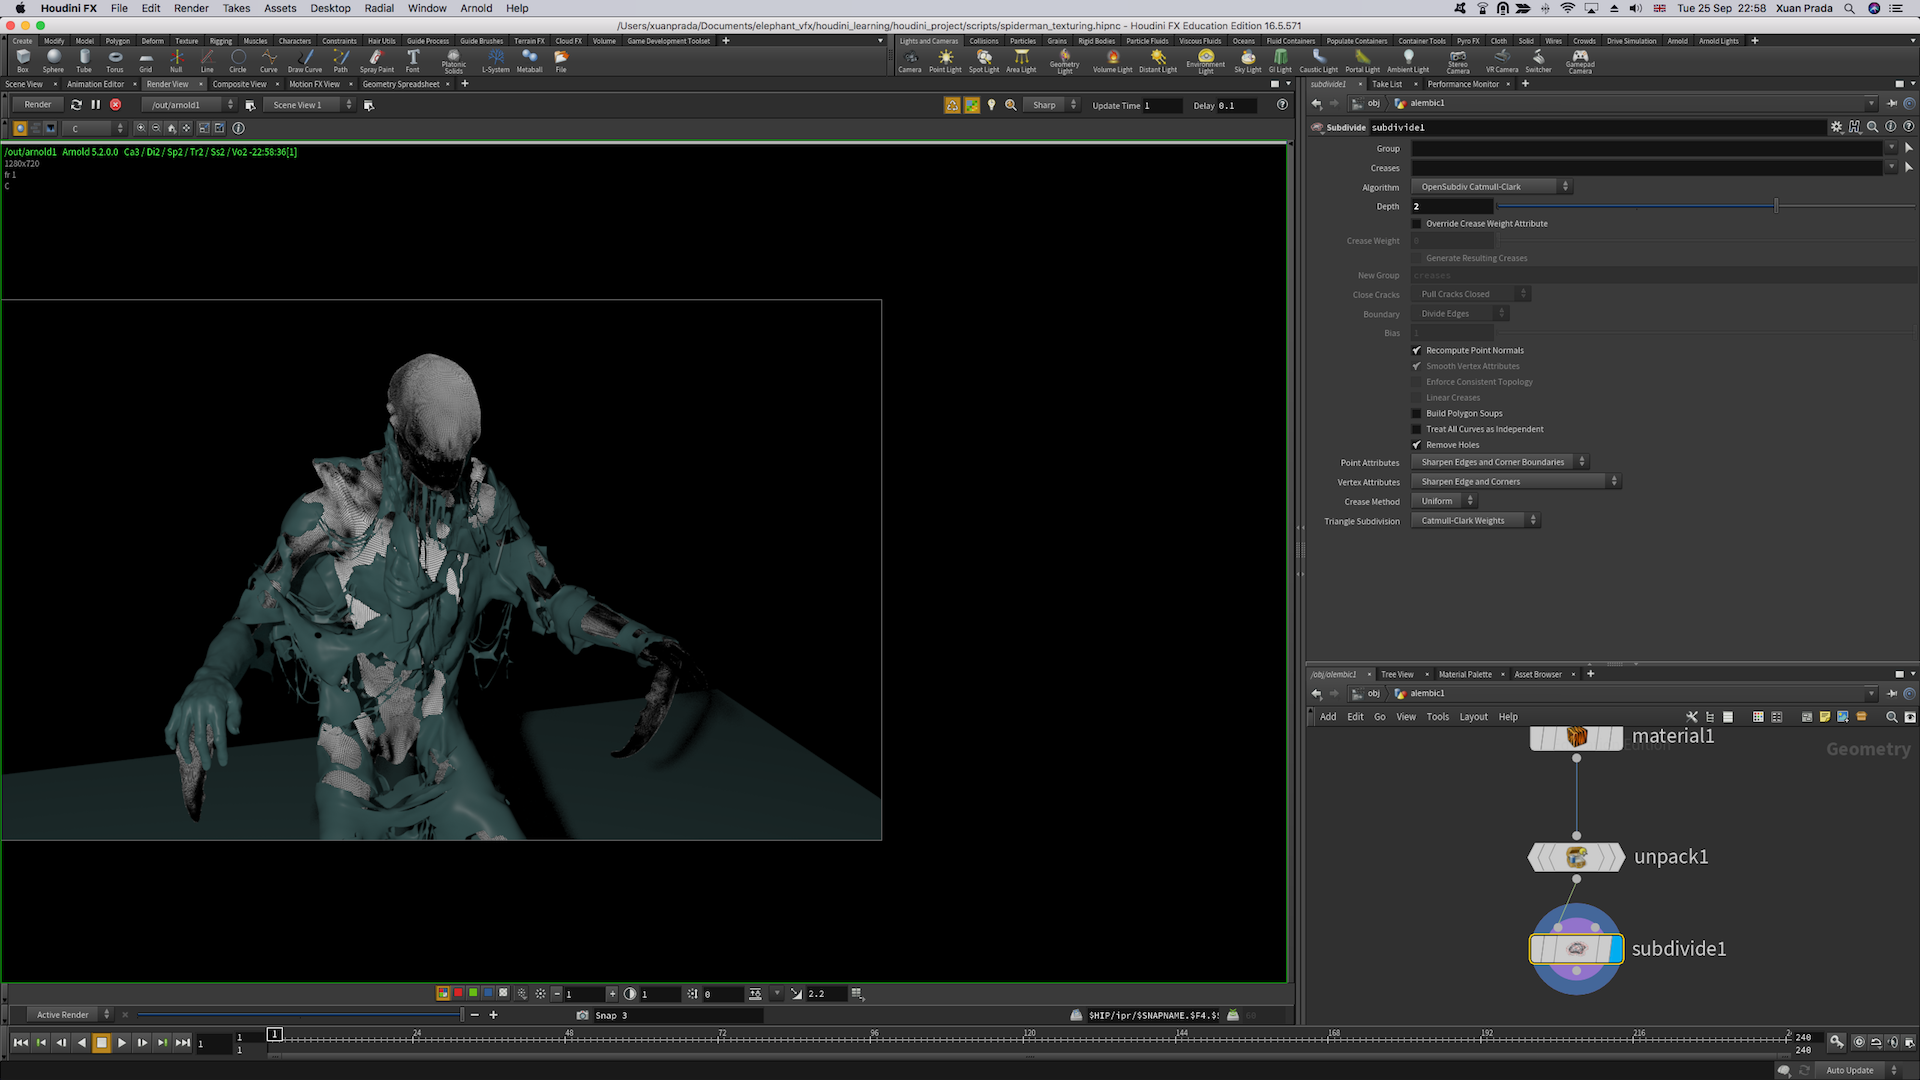Open Triangle Subdivision dropdown
The image size is (1920, 1080).
click(1475, 521)
